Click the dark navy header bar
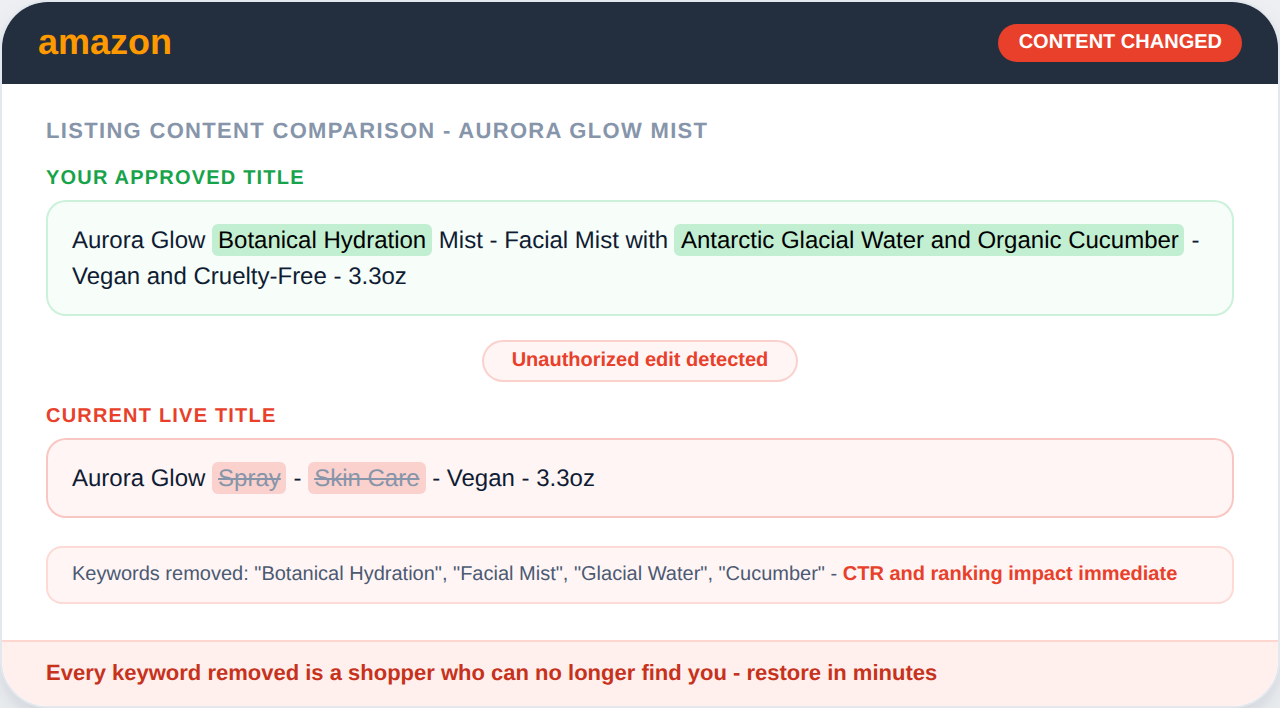Viewport: 1280px width, 708px height. pyautogui.click(x=600, y=42)
